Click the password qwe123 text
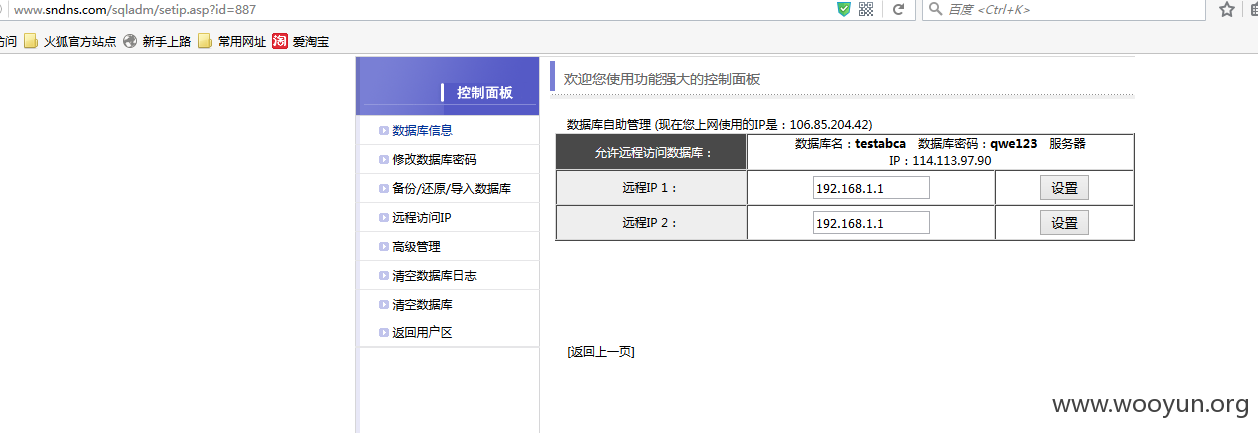1258x433 pixels. [1012, 143]
